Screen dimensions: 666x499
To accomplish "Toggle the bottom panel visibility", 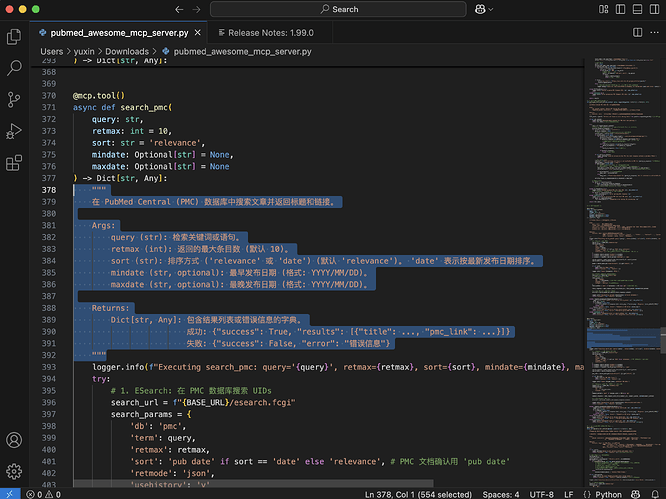I will 638,9.
